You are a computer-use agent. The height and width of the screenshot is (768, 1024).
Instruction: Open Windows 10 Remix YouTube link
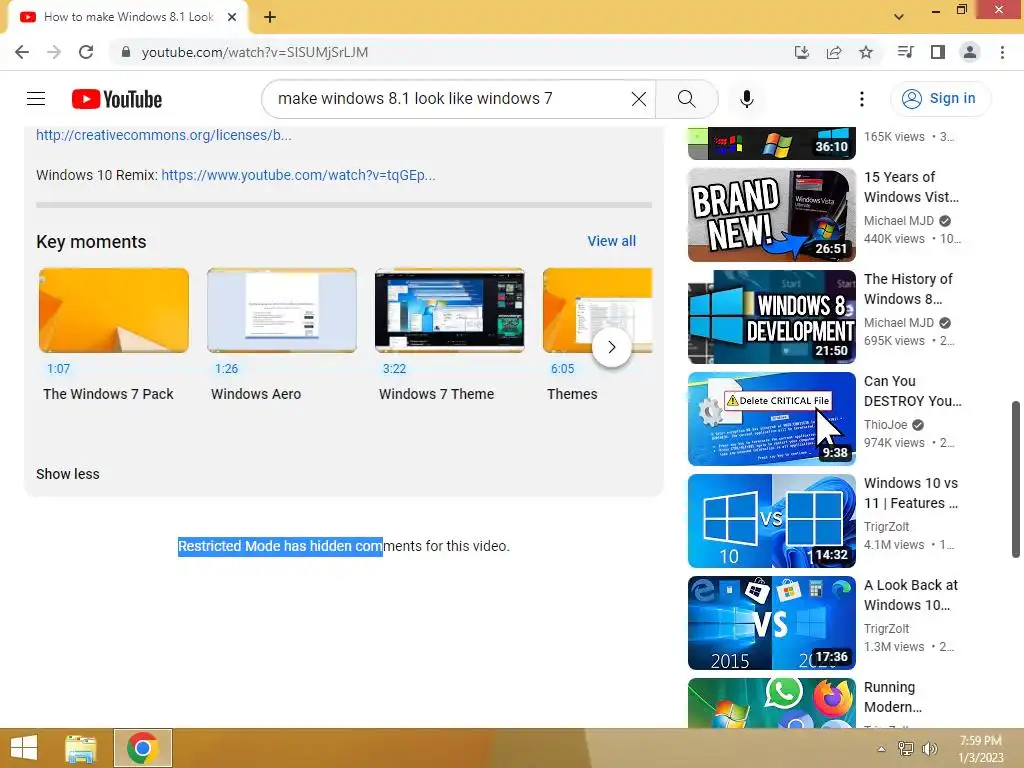298,175
